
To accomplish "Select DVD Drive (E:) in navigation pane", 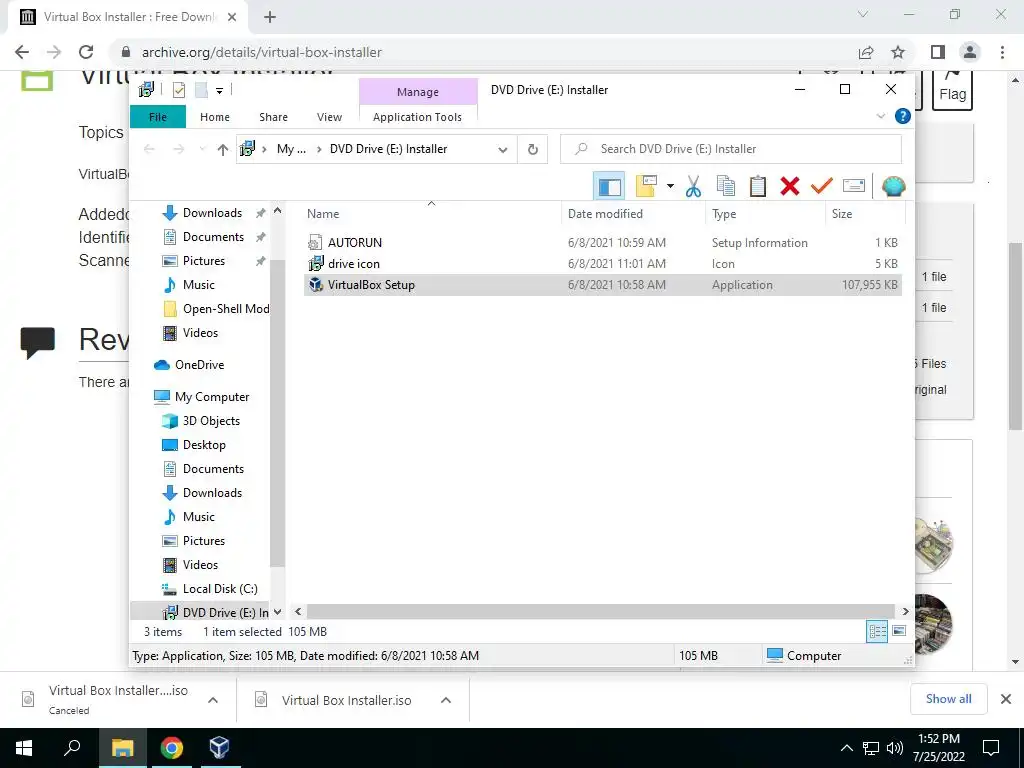I will [x=225, y=613].
